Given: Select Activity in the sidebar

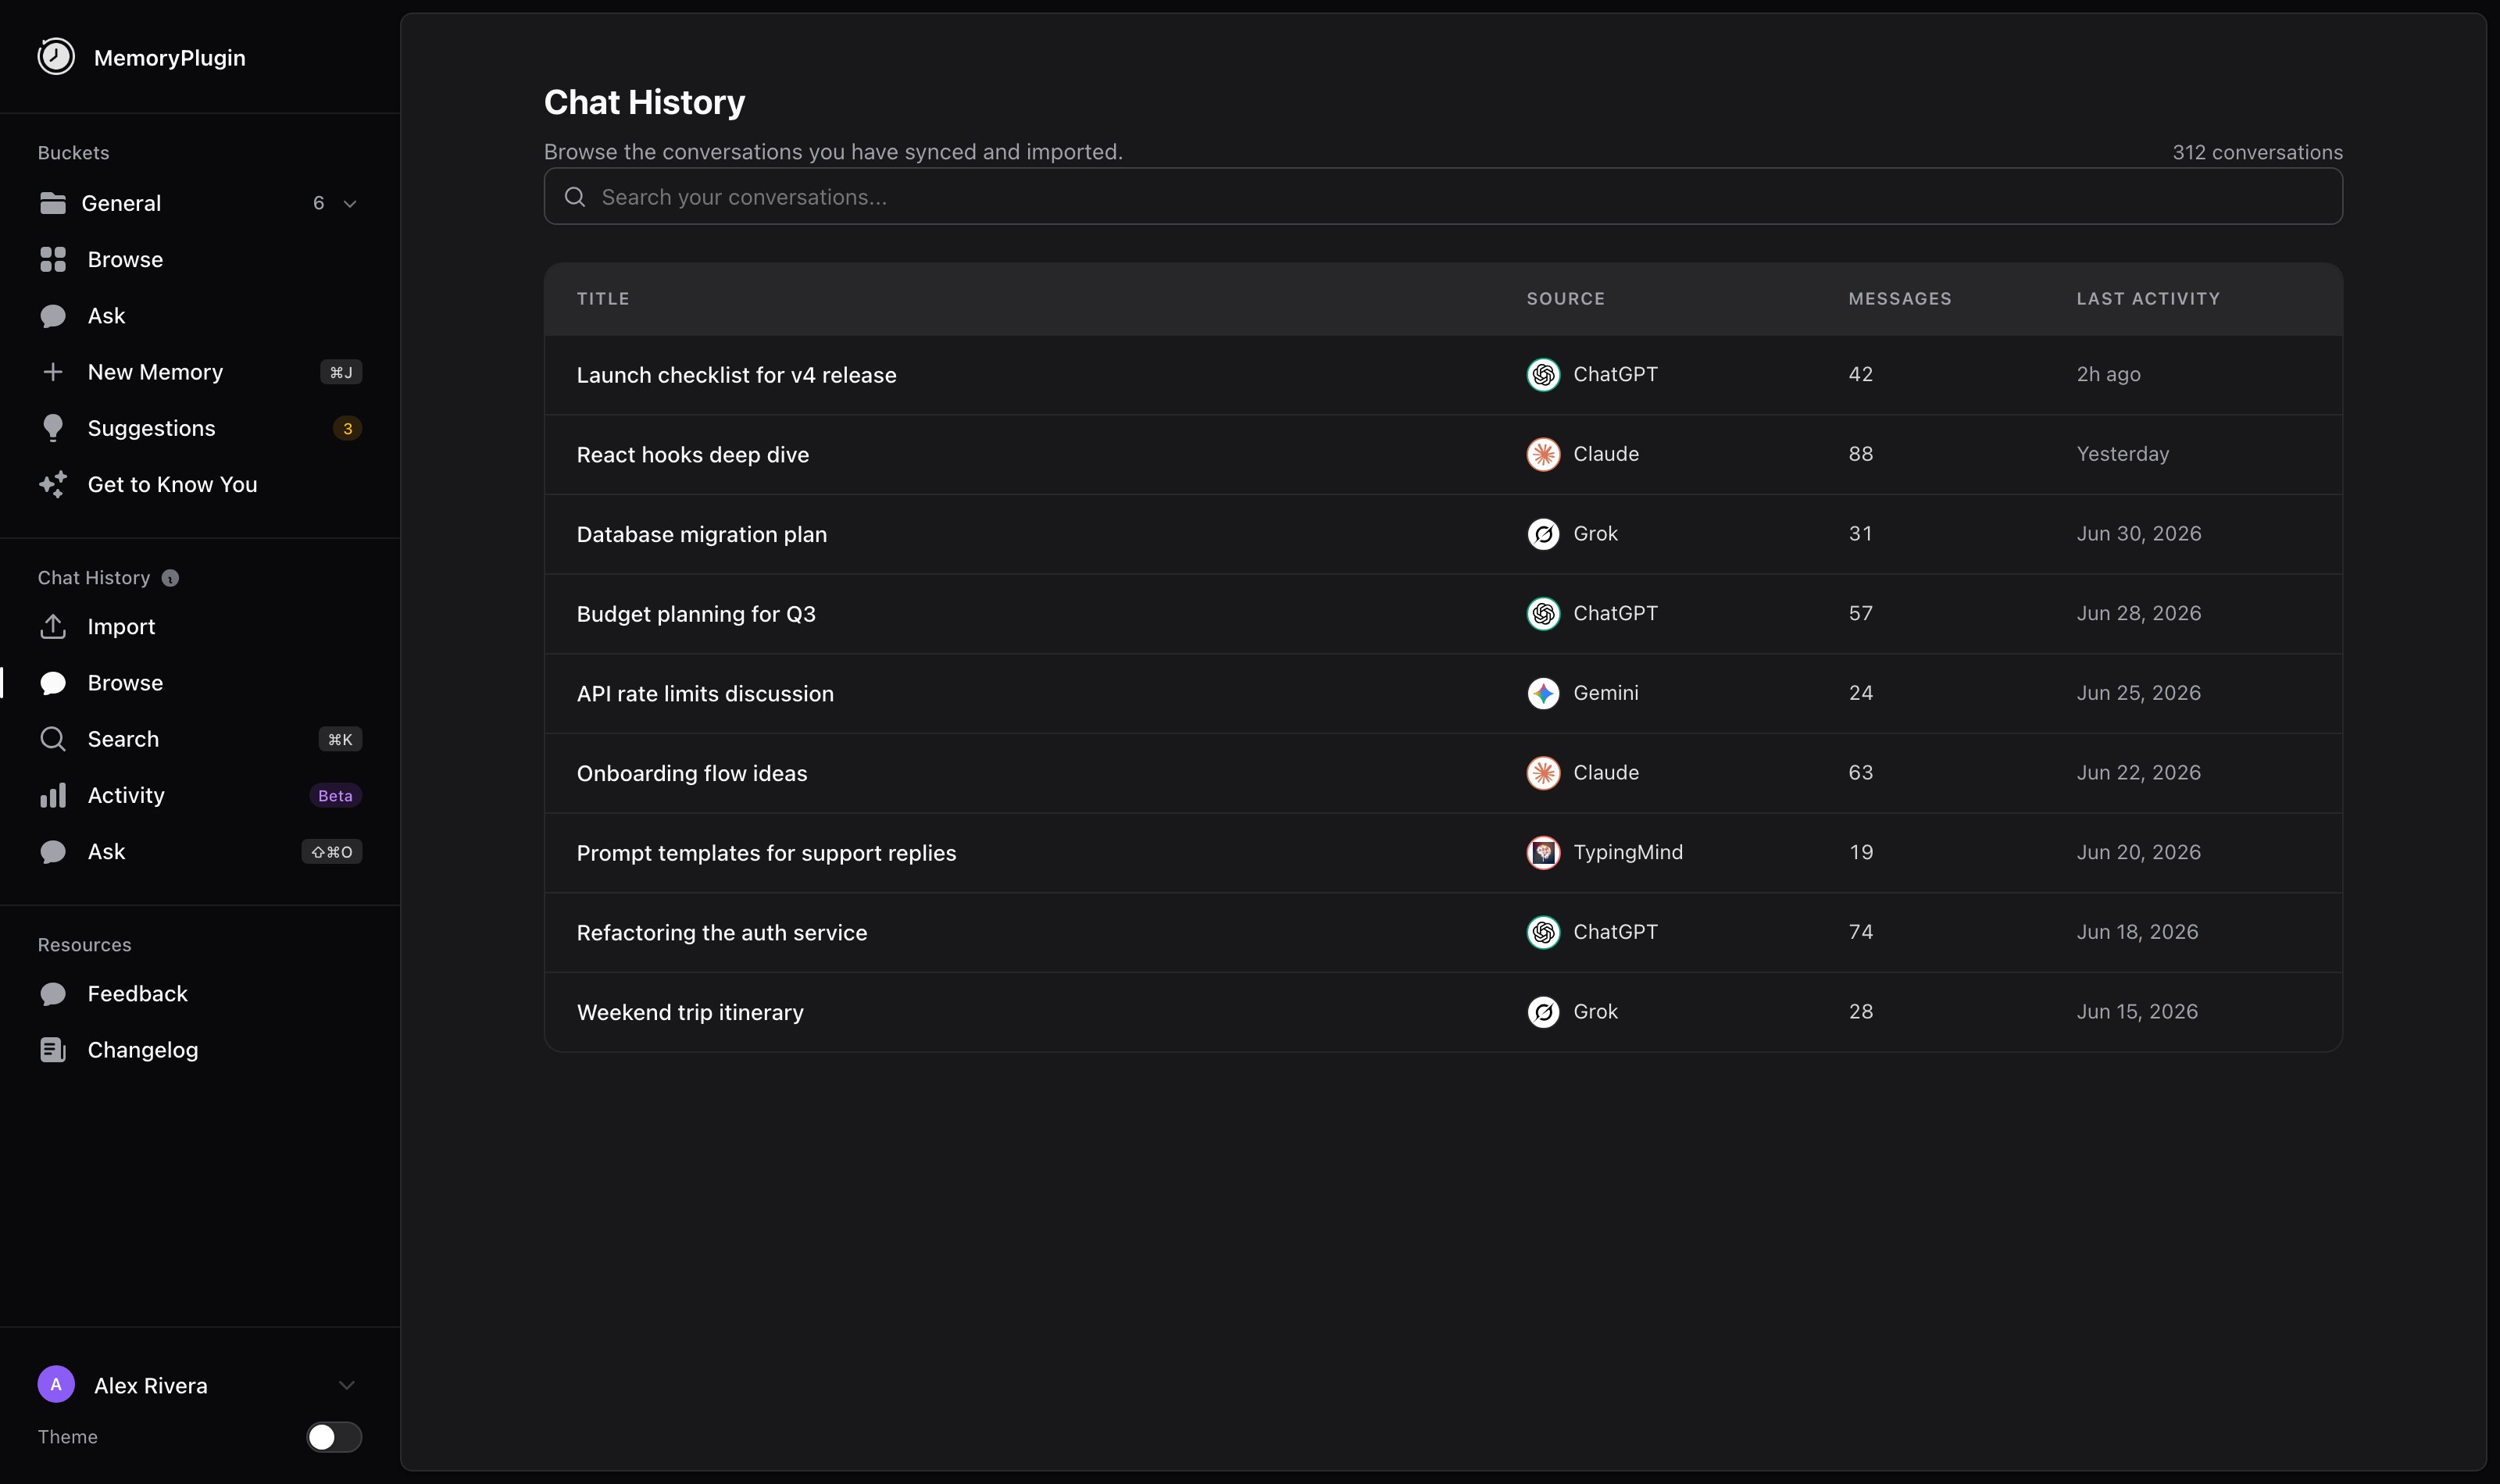Looking at the screenshot, I should click(x=200, y=795).
